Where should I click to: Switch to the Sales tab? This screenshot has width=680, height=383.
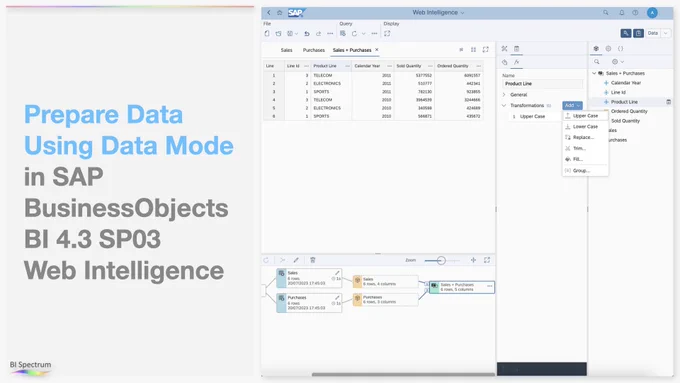click(x=286, y=50)
